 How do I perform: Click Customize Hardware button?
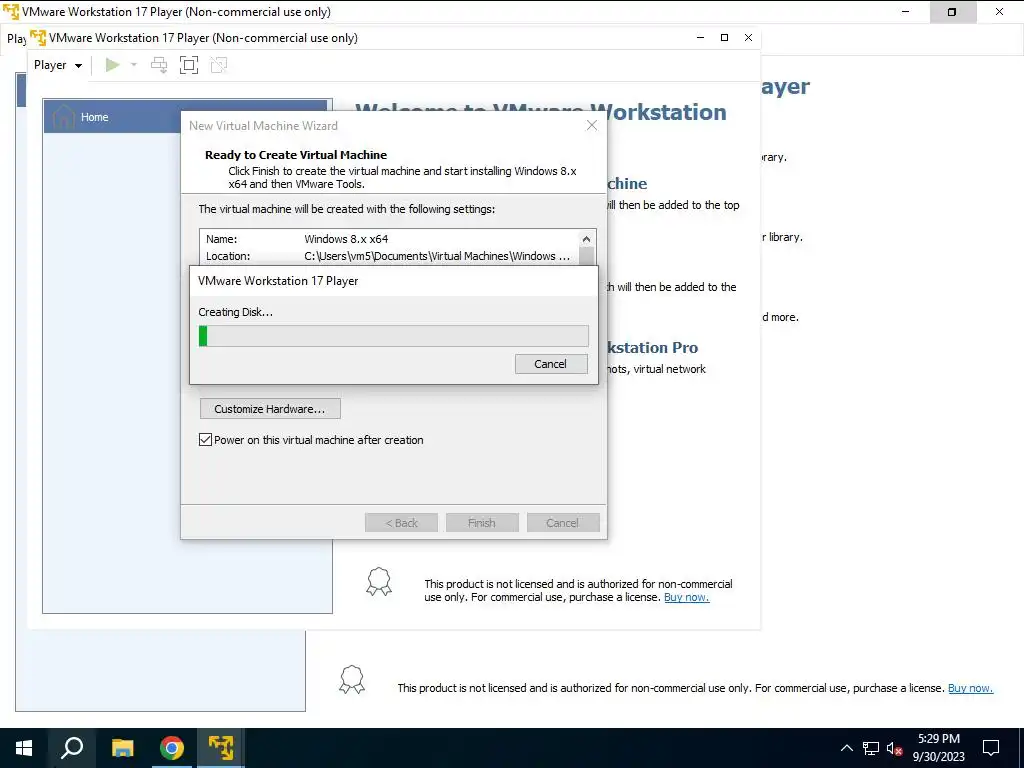click(x=270, y=409)
